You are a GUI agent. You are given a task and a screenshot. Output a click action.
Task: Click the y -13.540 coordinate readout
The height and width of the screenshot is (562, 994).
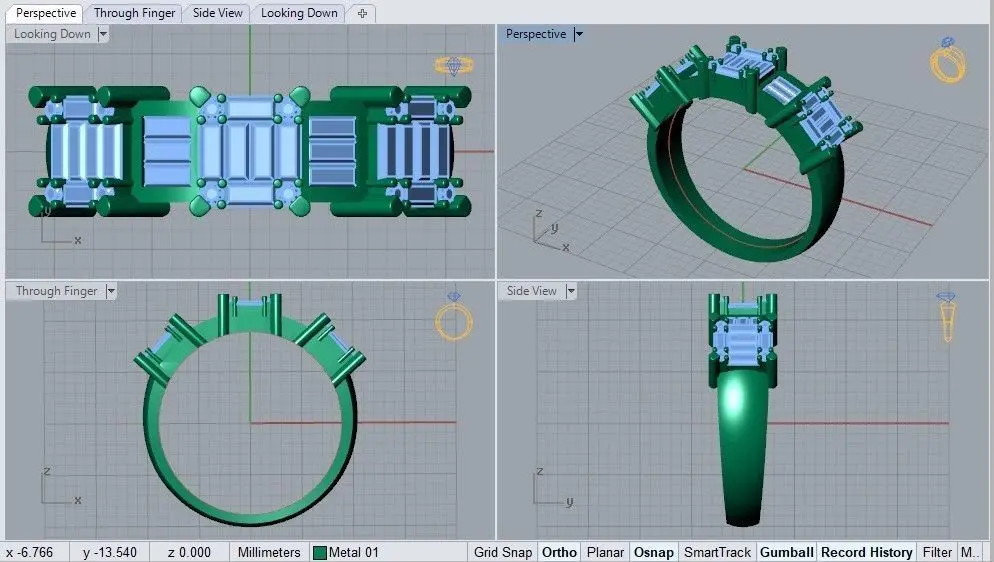tap(110, 552)
